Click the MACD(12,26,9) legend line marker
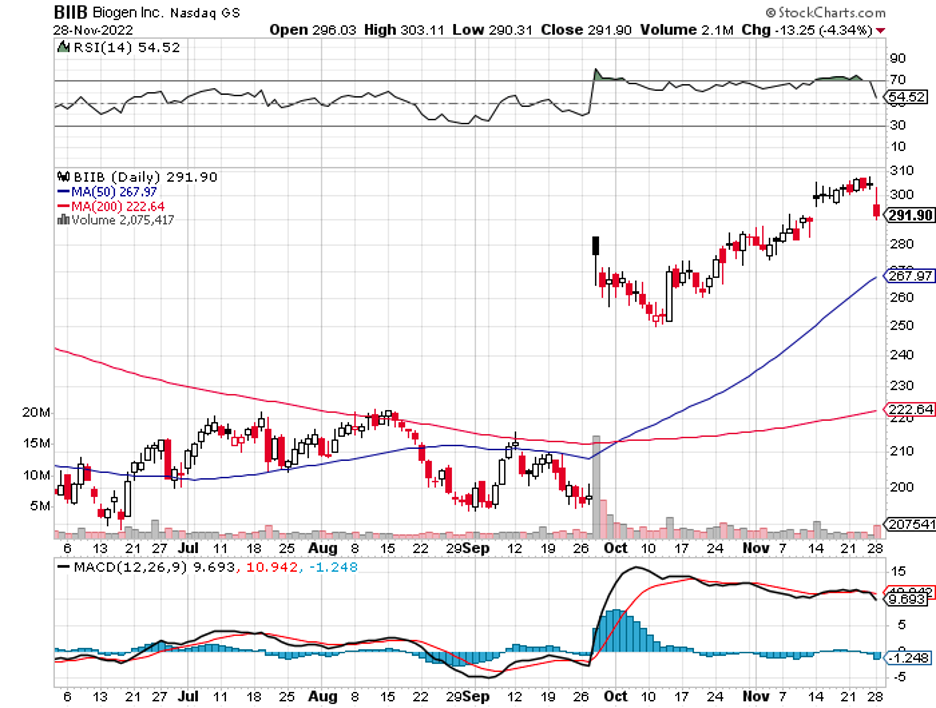The width and height of the screenshot is (936, 708). 65,567
